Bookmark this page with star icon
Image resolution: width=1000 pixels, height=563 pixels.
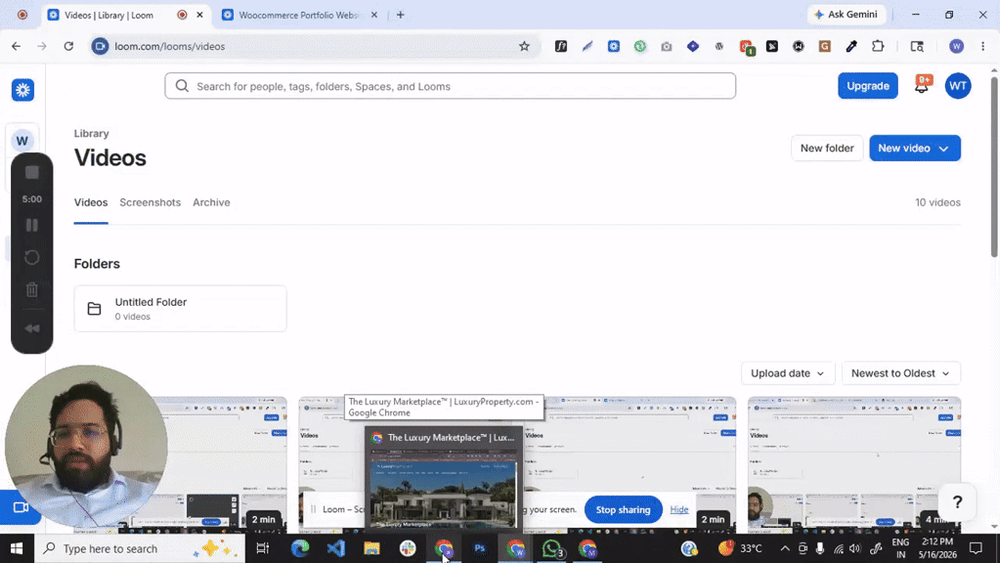click(x=524, y=46)
